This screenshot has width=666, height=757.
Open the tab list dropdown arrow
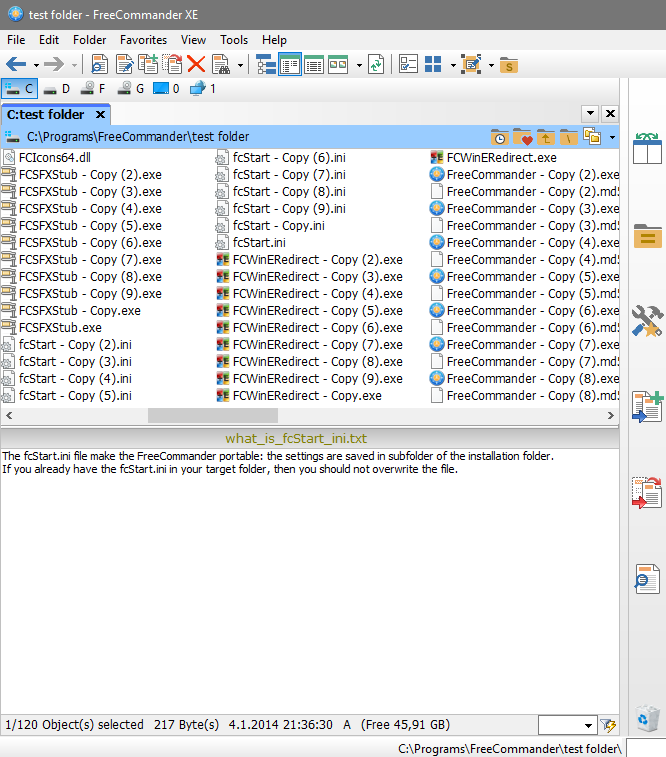click(590, 113)
